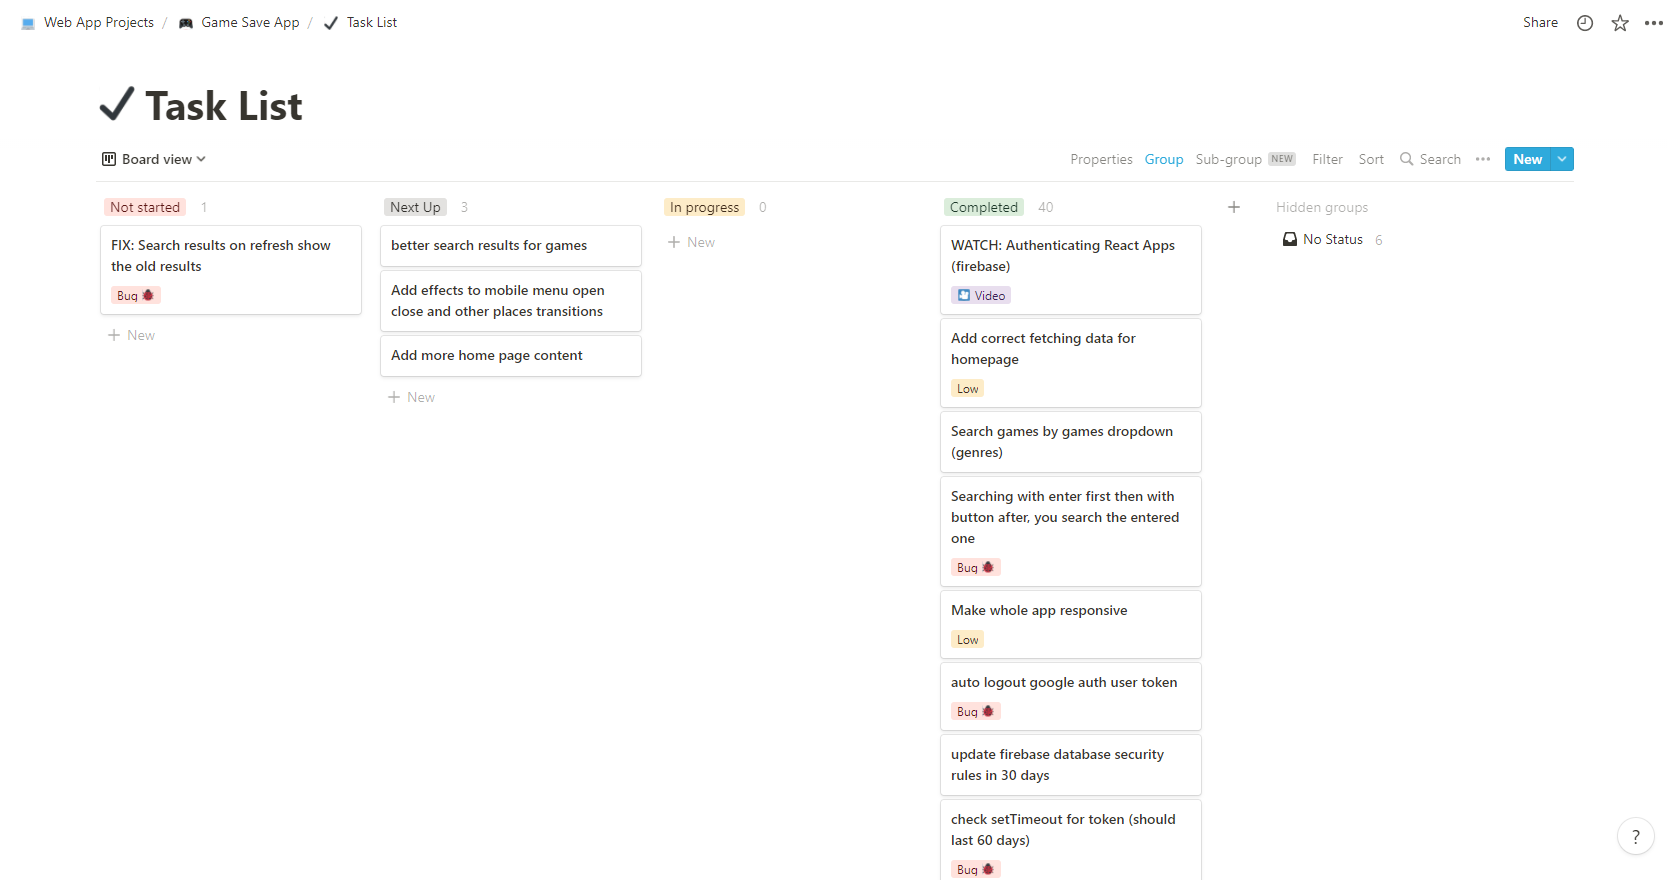
Task: Open 'Add more home page content' card
Action: point(511,356)
